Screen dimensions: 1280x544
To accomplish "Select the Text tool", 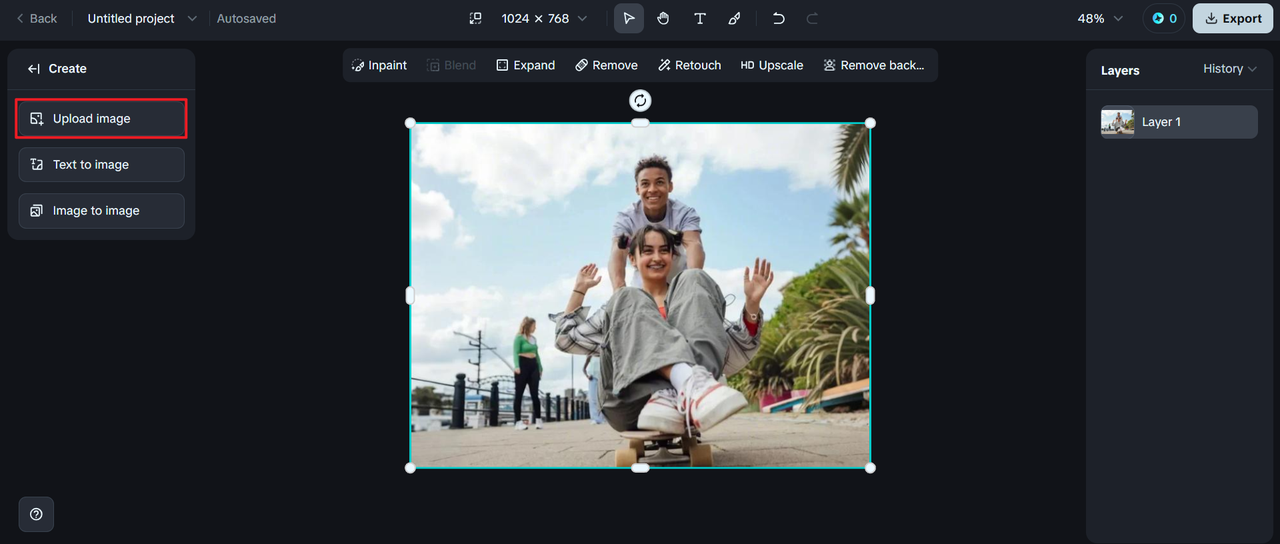I will 699,18.
